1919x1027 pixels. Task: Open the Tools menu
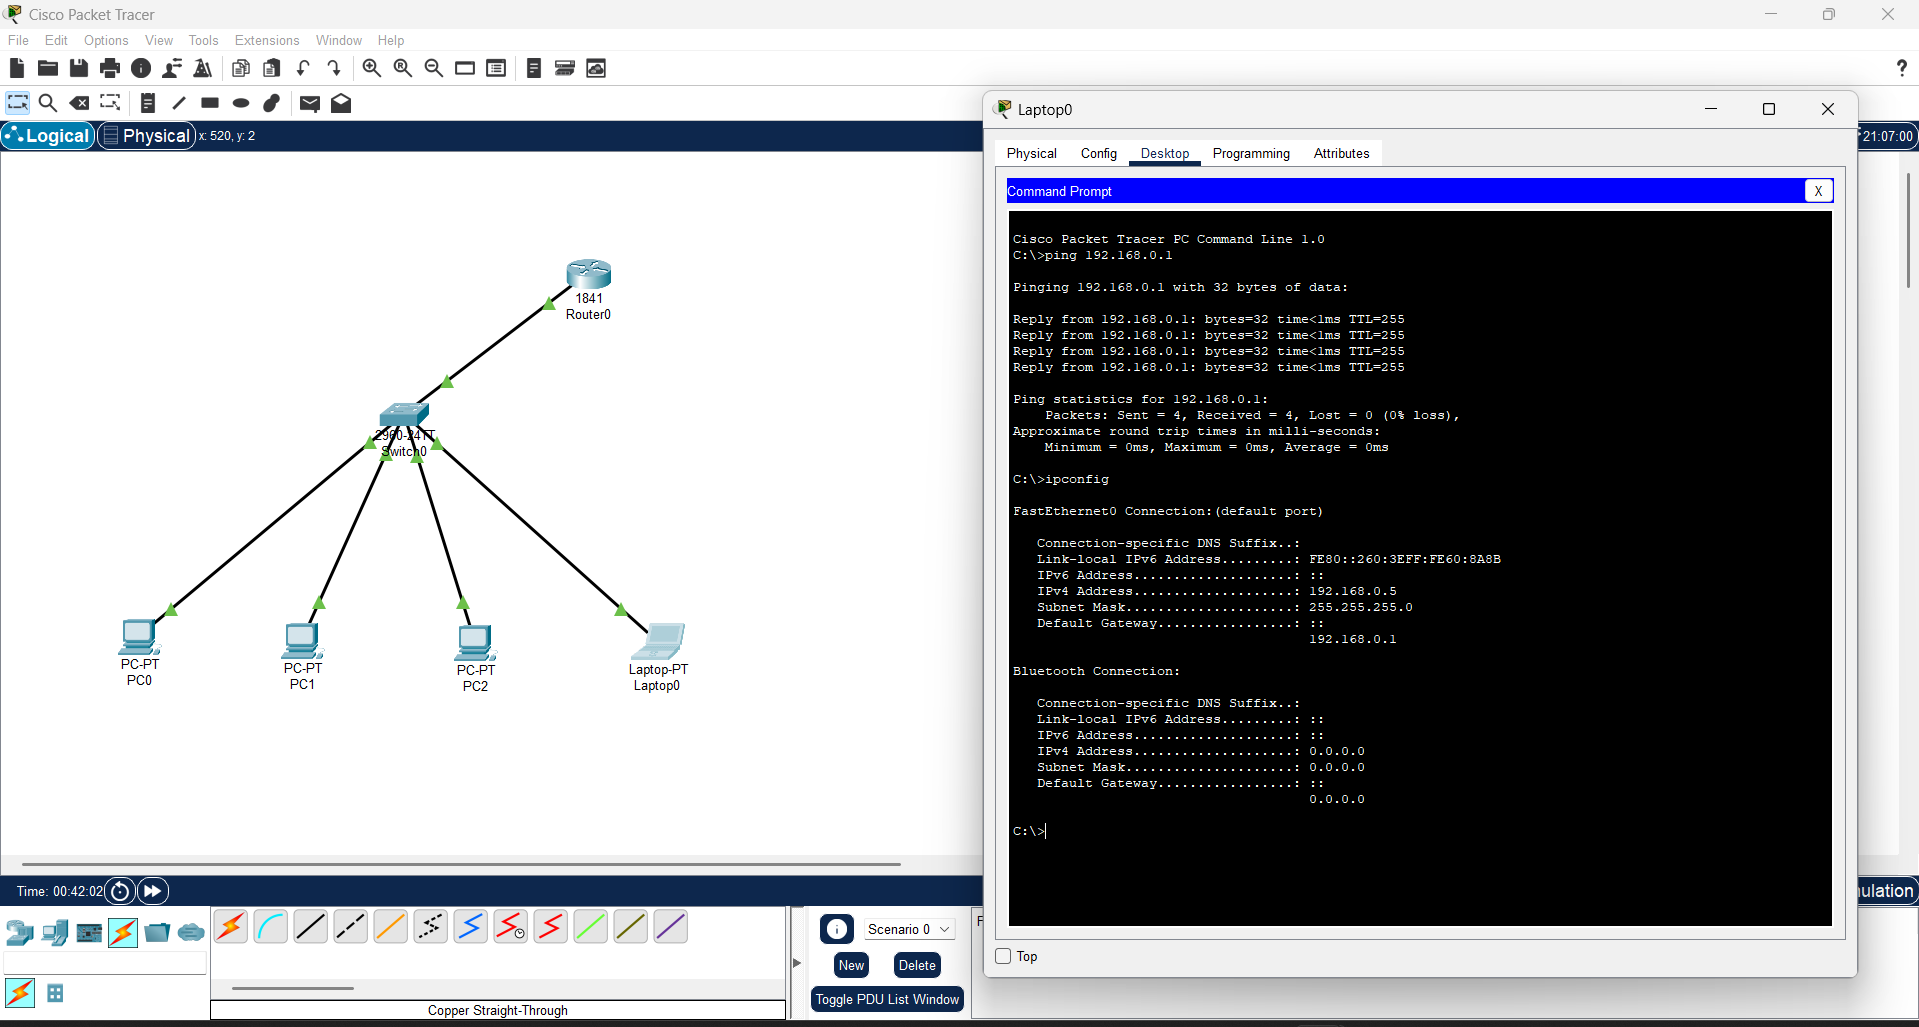point(203,40)
